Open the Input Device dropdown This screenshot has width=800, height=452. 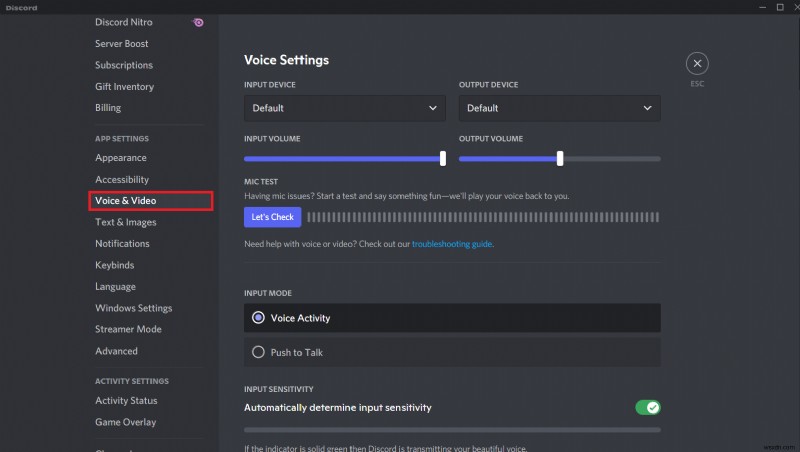pyautogui.click(x=345, y=108)
